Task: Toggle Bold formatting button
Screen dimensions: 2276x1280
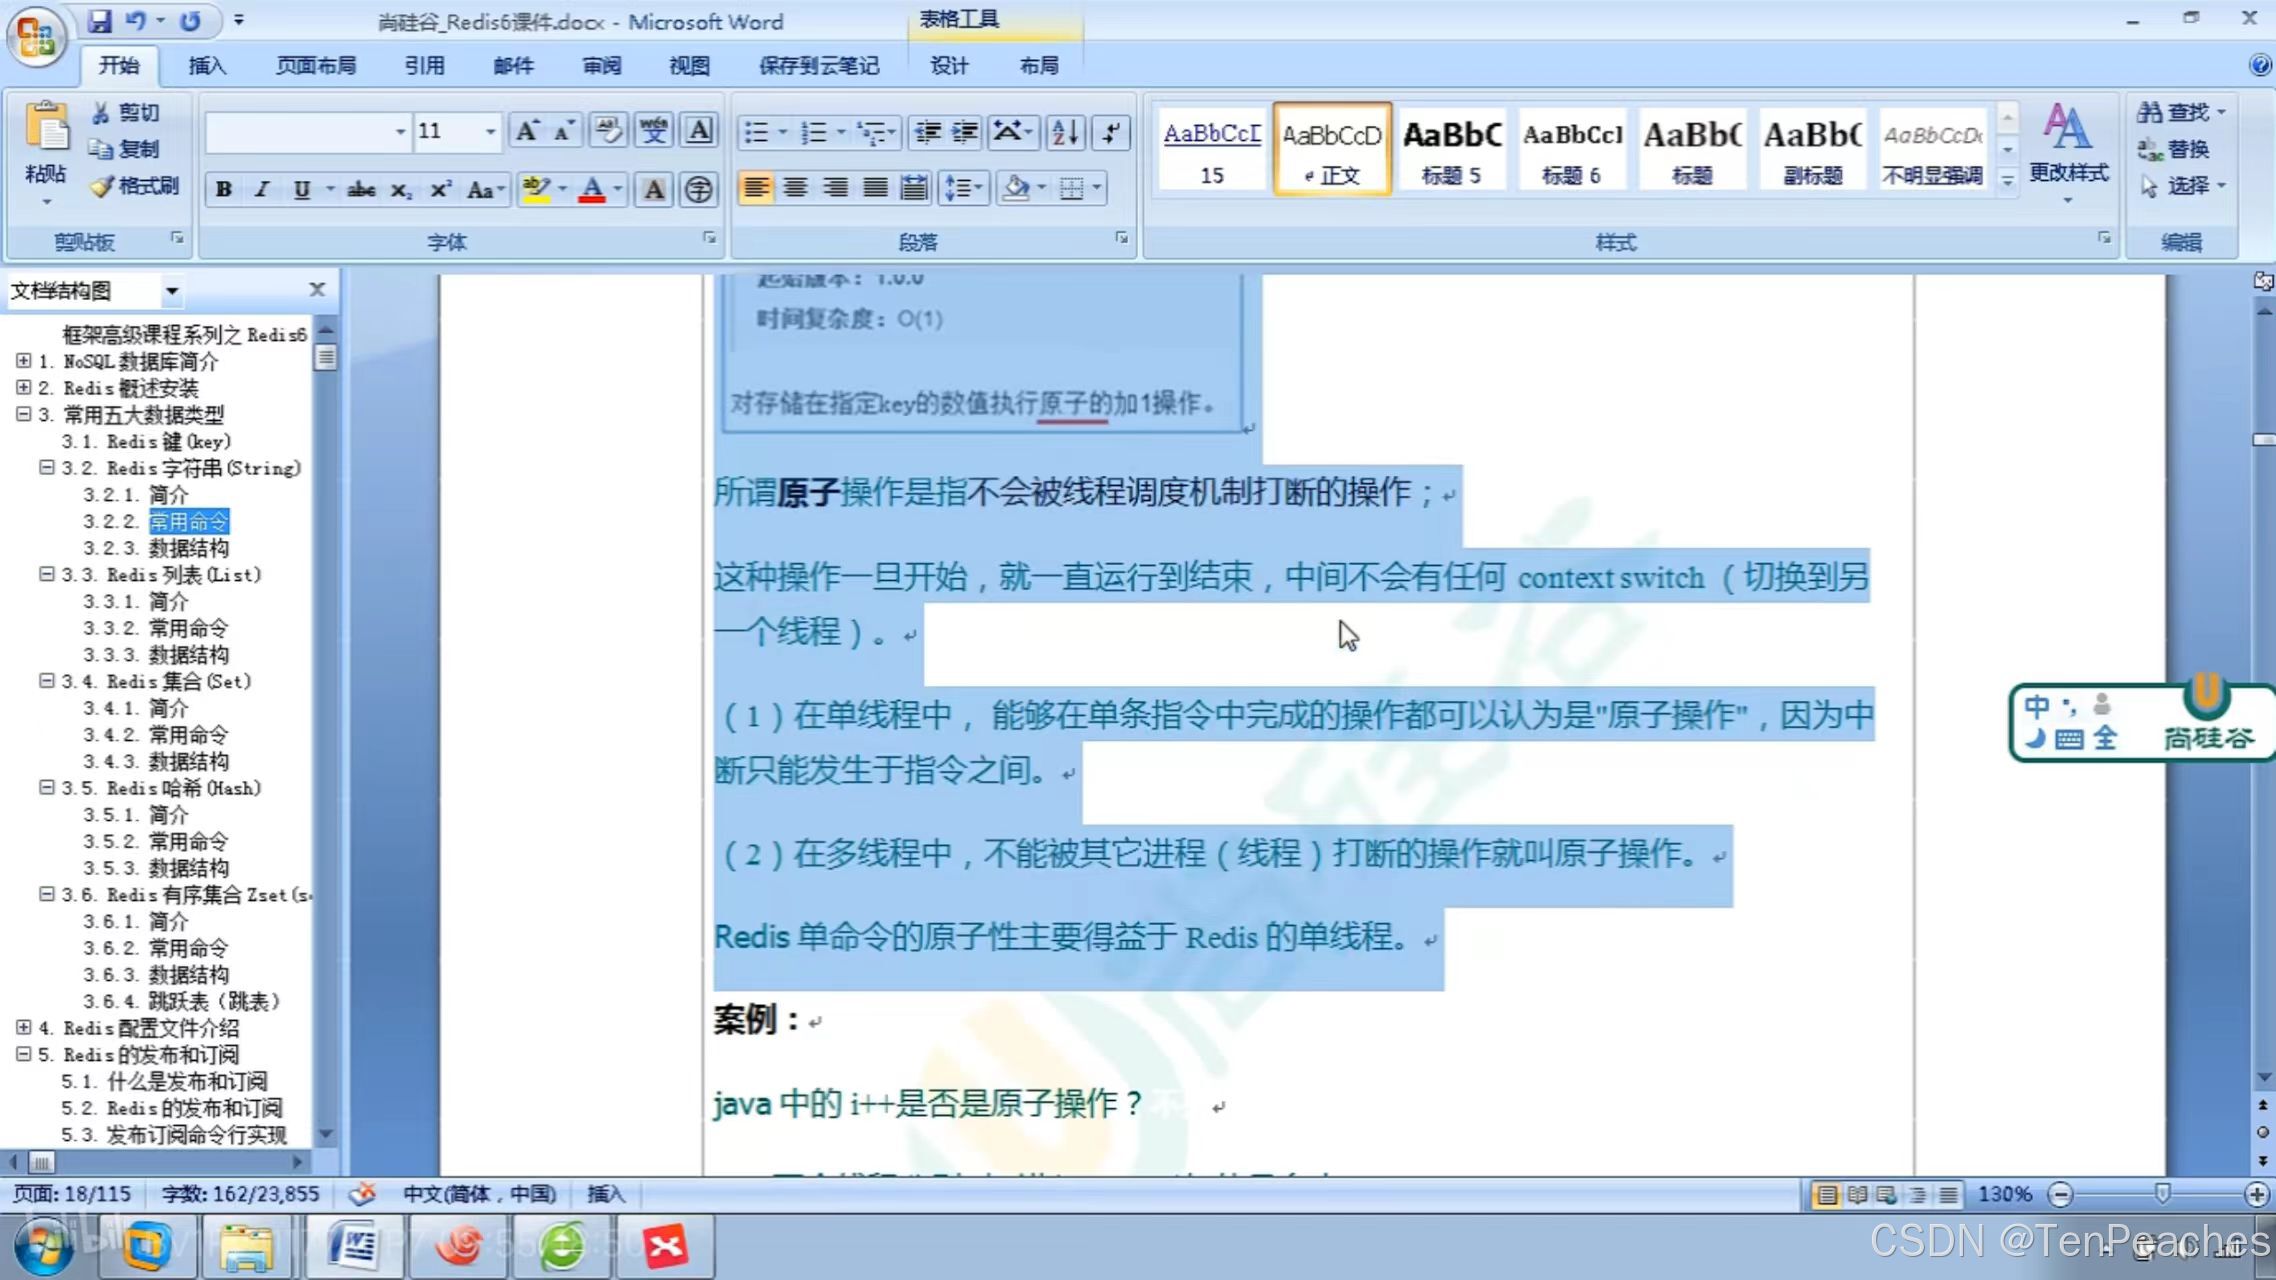Action: (x=224, y=189)
